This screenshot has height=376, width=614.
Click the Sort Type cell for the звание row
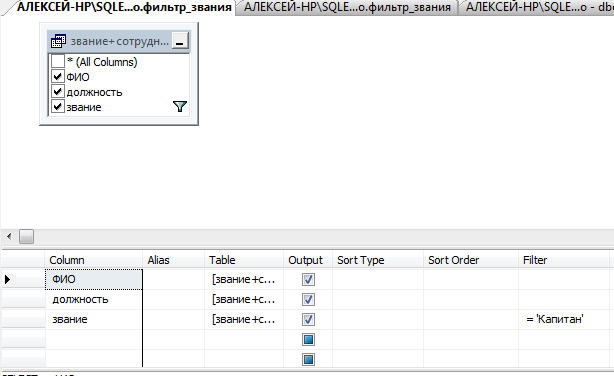(x=378, y=320)
